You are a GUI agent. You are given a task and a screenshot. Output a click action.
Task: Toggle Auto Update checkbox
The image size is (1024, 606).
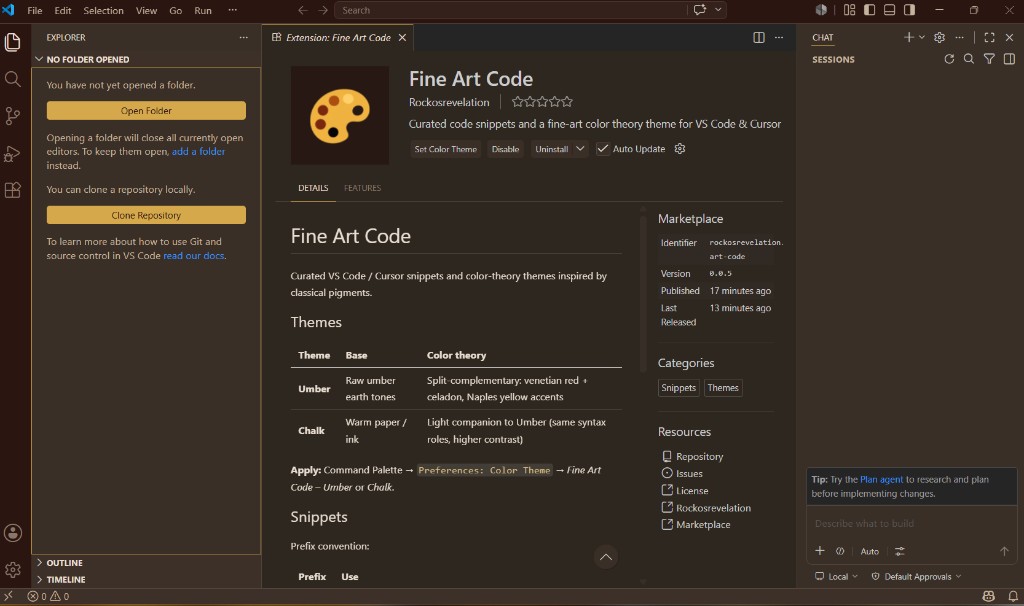click(602, 149)
